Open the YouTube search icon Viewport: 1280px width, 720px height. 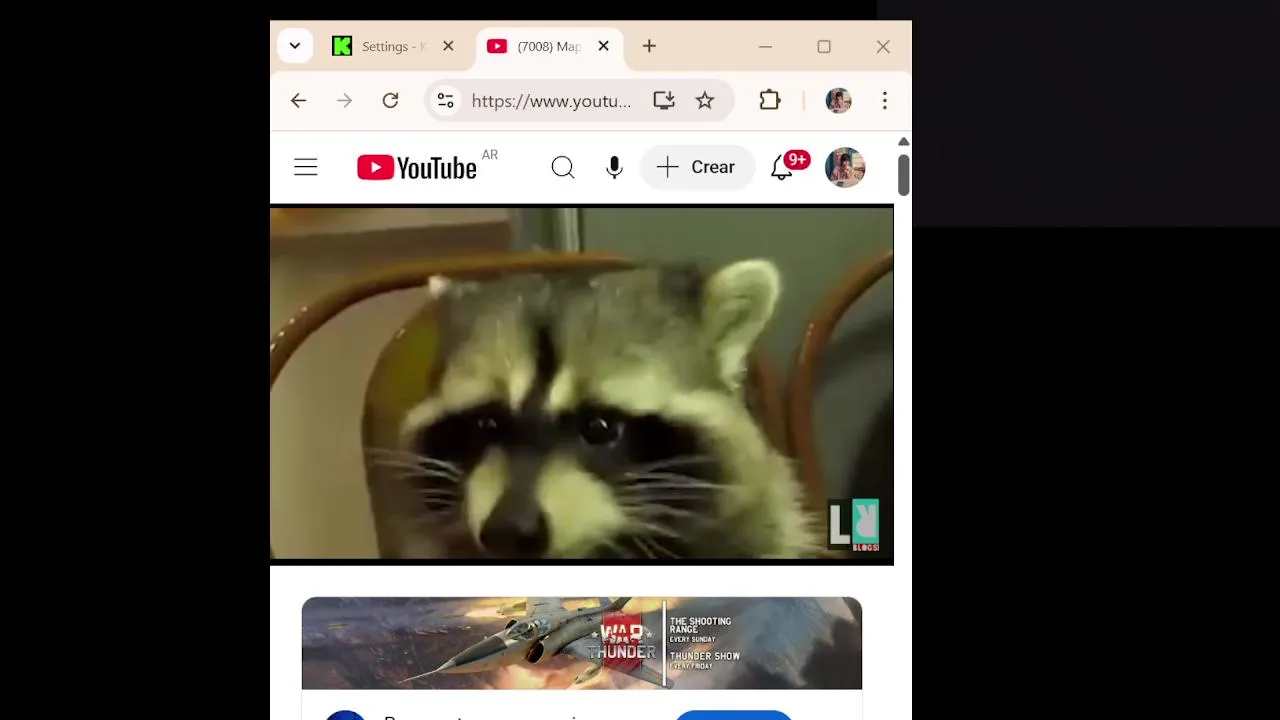pyautogui.click(x=563, y=167)
